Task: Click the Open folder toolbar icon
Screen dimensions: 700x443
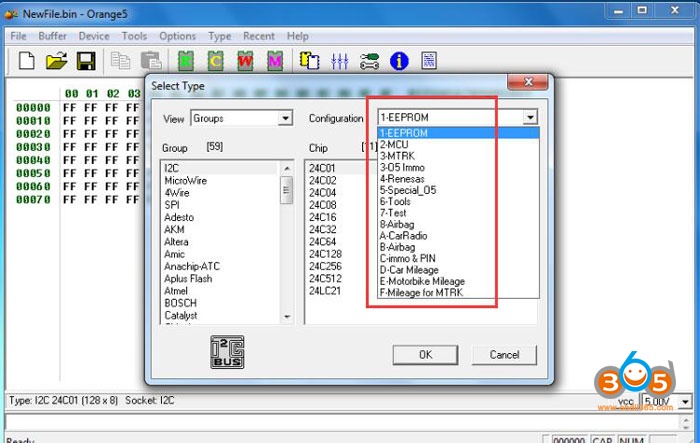Action: (56, 61)
